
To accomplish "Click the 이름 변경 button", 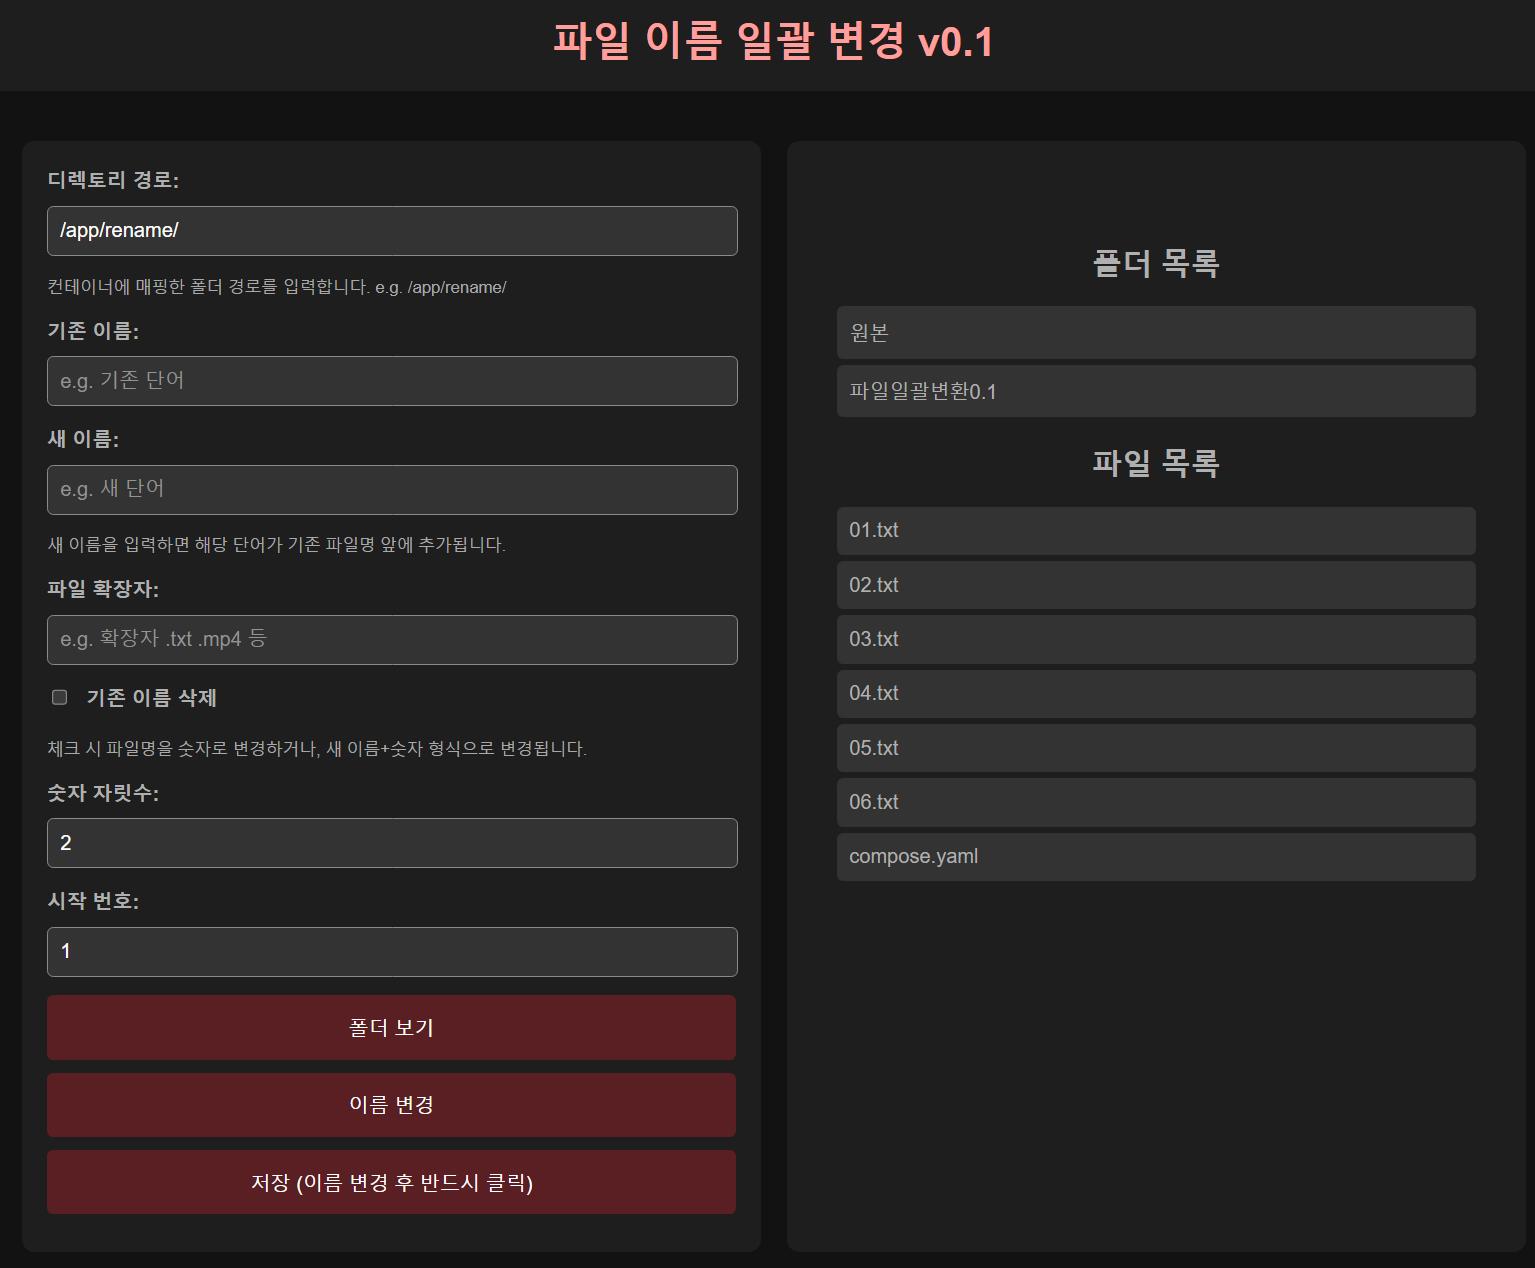I will coord(391,1105).
